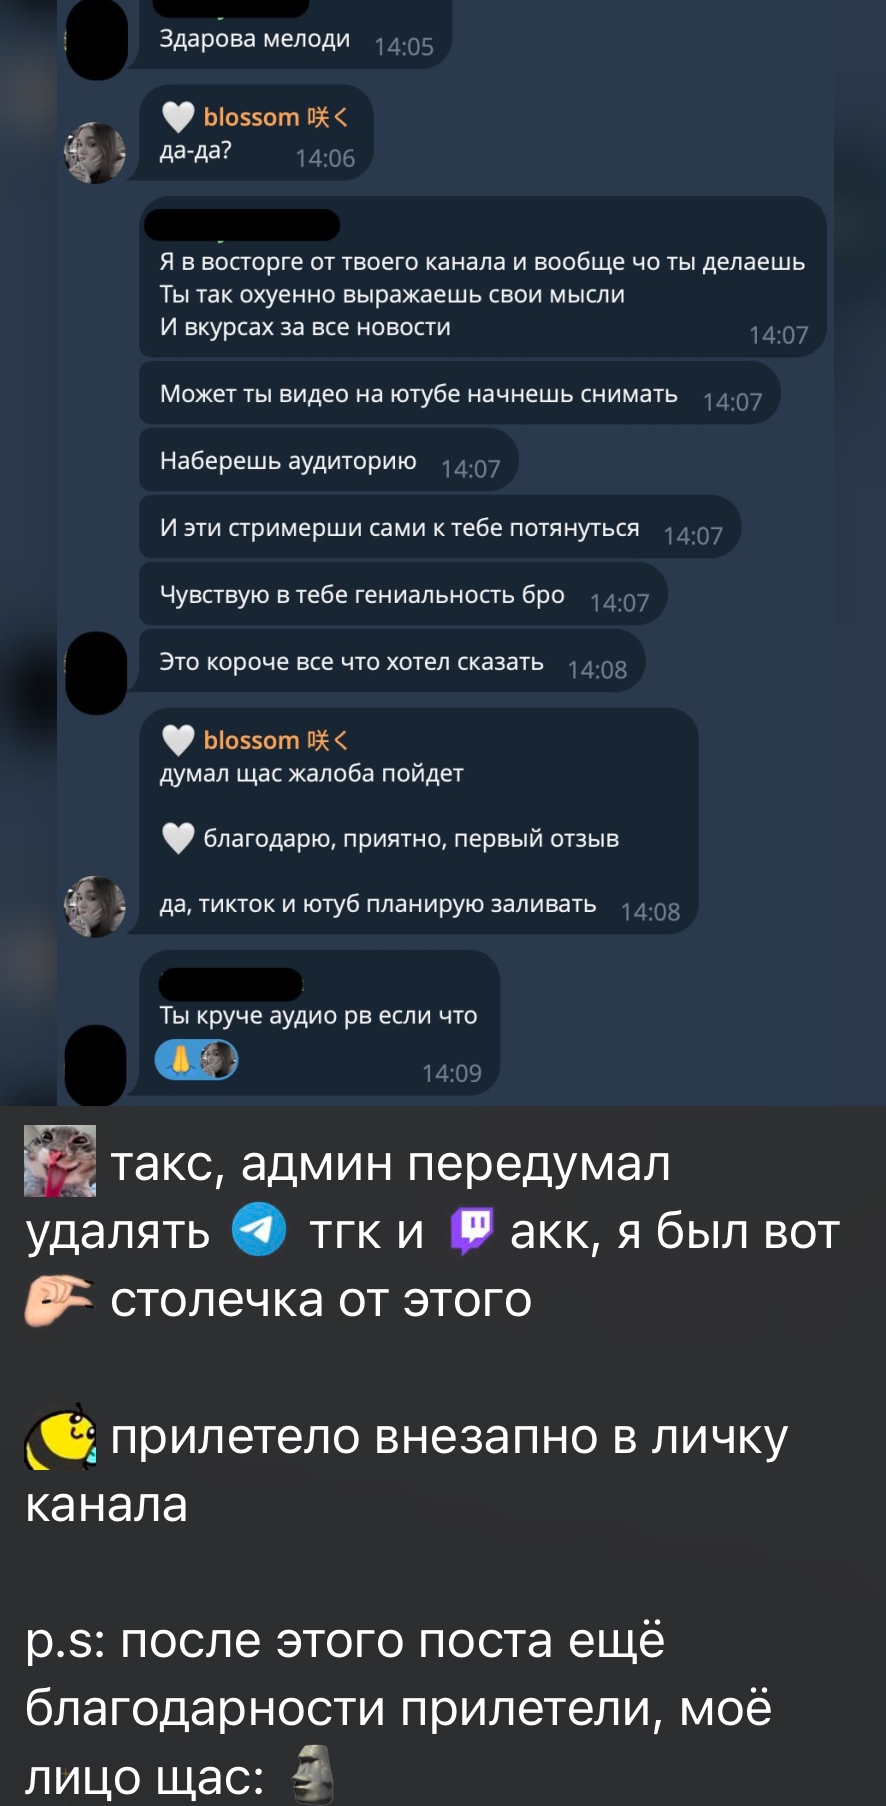Click the cat emoji at post start
Screen dimensions: 886x1806
(x=60, y=1161)
